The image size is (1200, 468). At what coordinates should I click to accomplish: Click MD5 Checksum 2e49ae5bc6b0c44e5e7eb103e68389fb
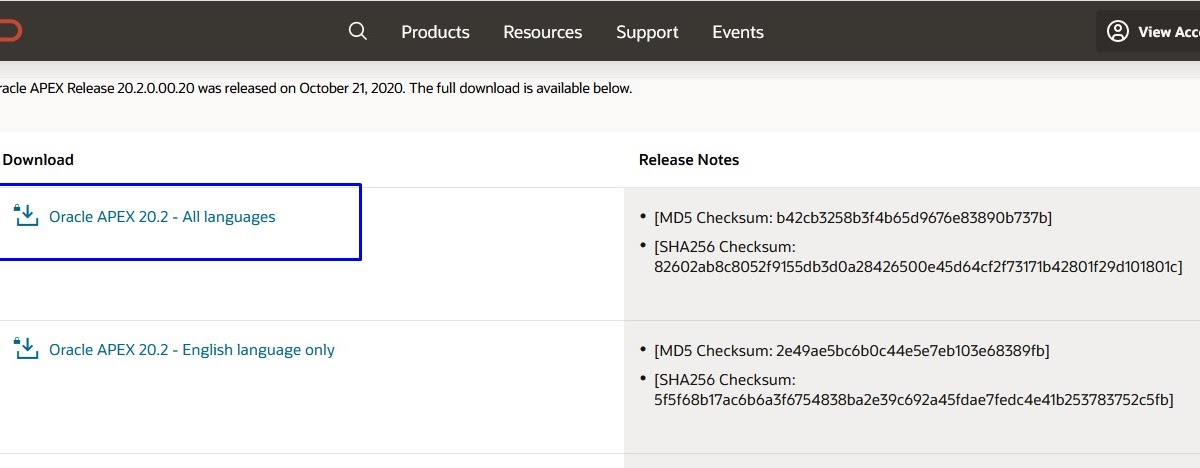point(851,350)
